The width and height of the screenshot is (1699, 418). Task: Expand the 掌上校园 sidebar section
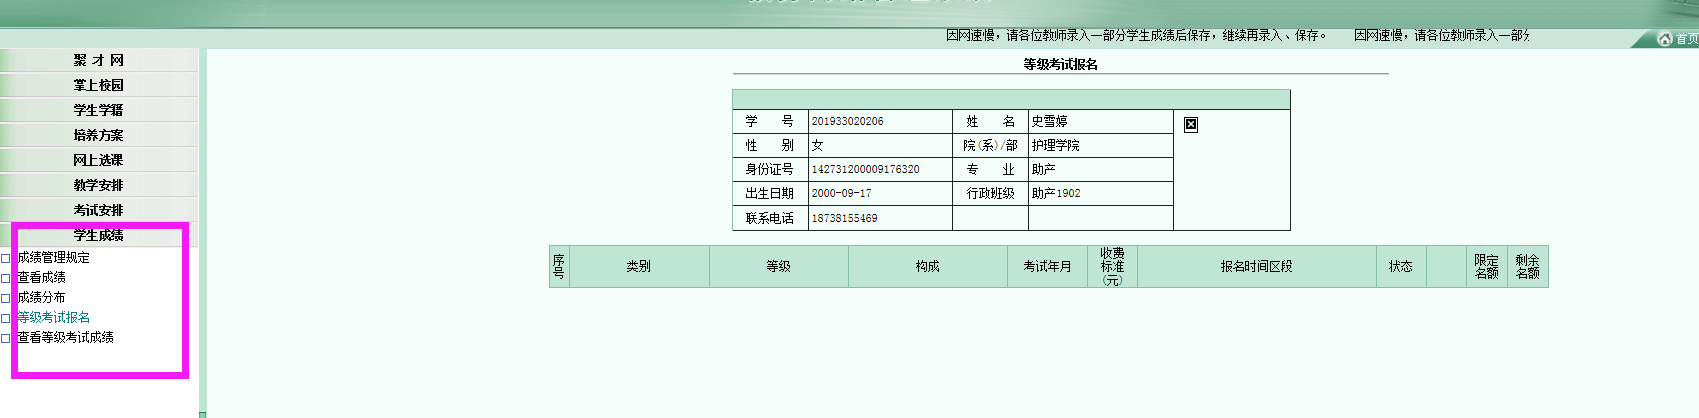click(x=98, y=85)
